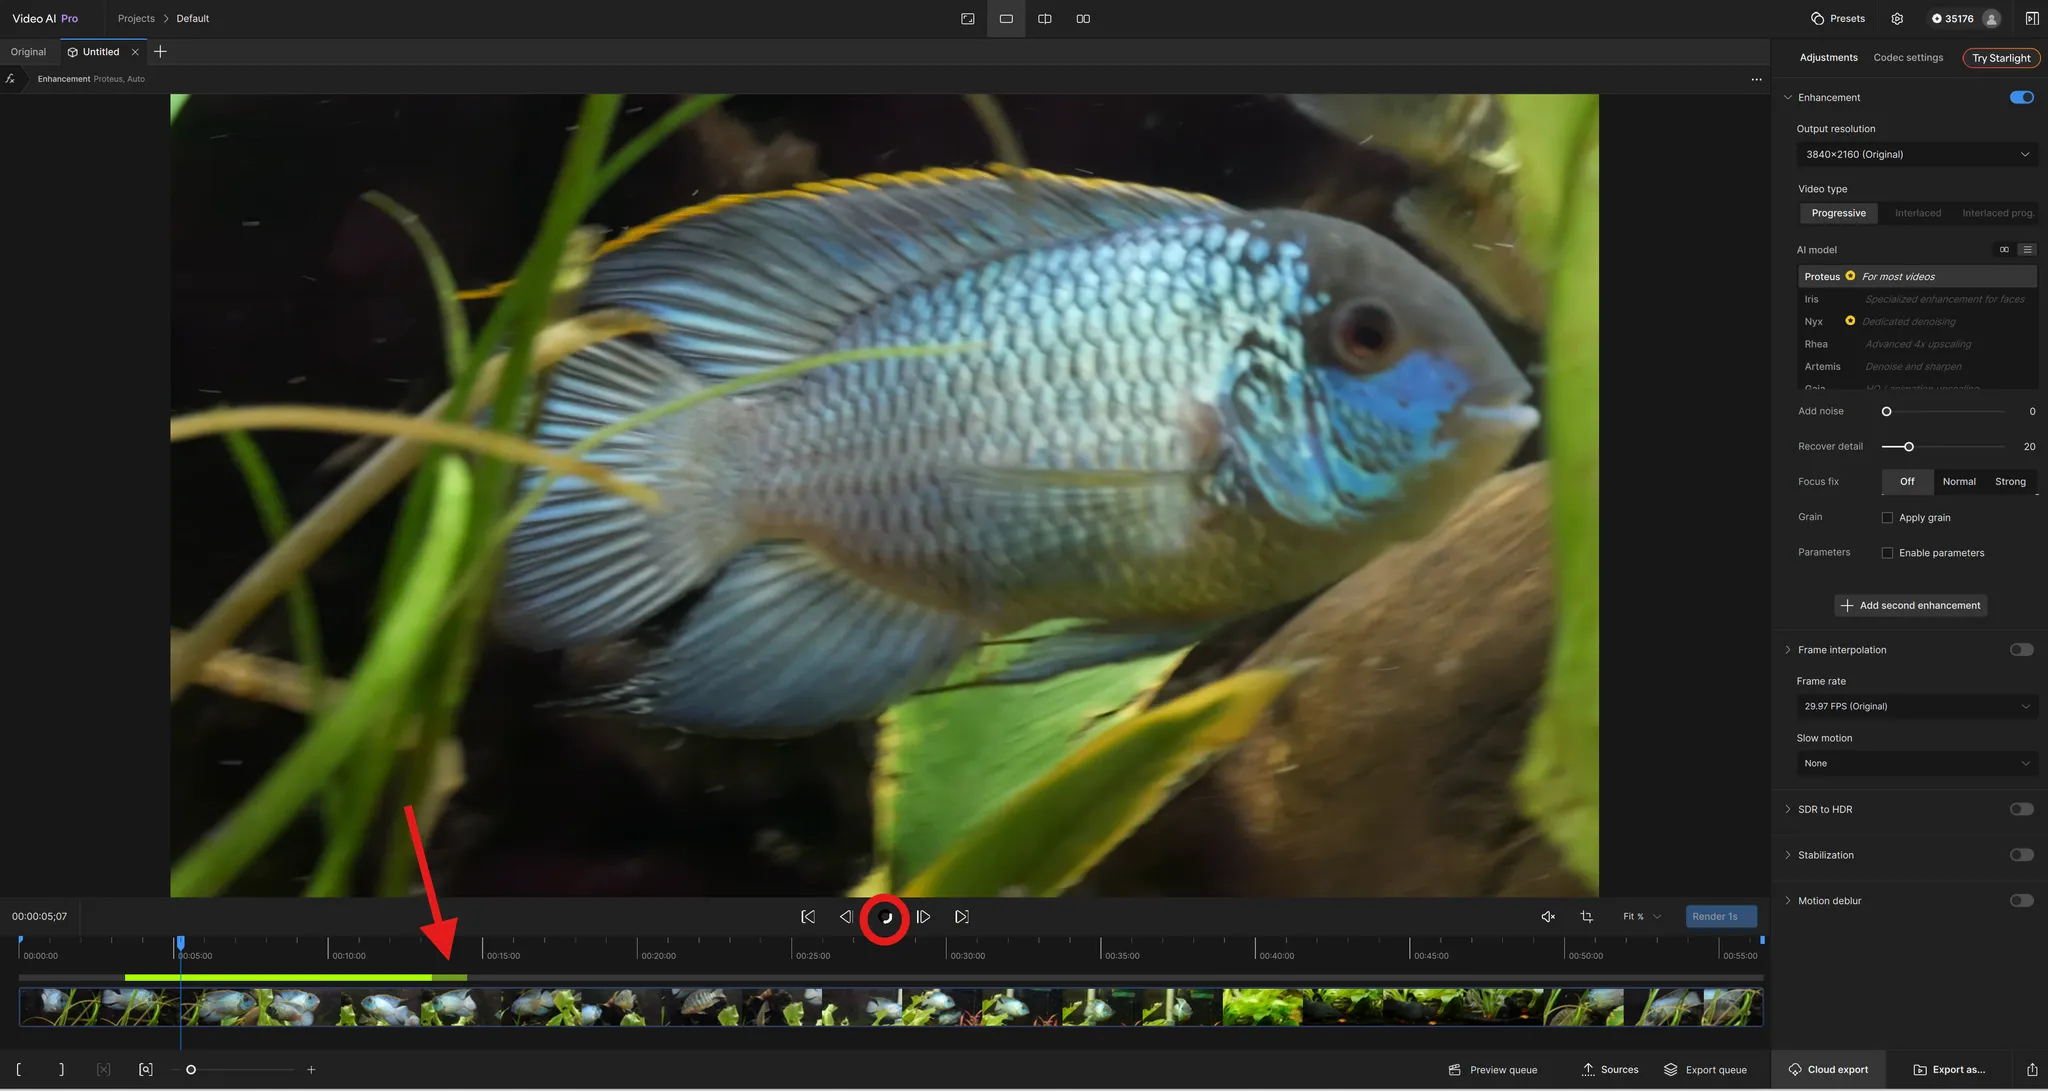Switch to the Original tab
Image resolution: width=2048 pixels, height=1091 pixels.
[28, 52]
